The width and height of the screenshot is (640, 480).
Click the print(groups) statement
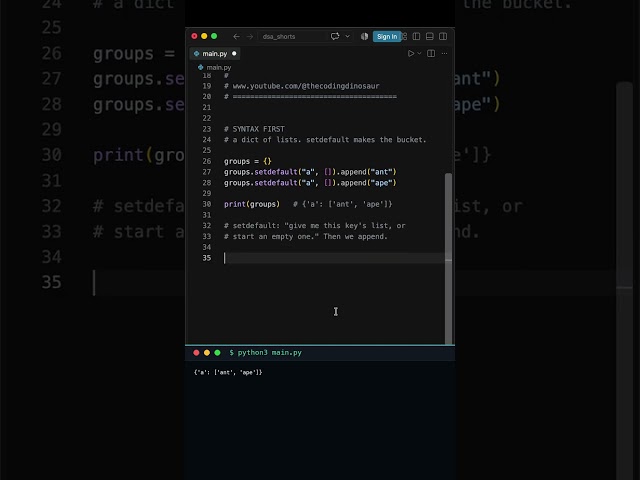[x=252, y=204]
